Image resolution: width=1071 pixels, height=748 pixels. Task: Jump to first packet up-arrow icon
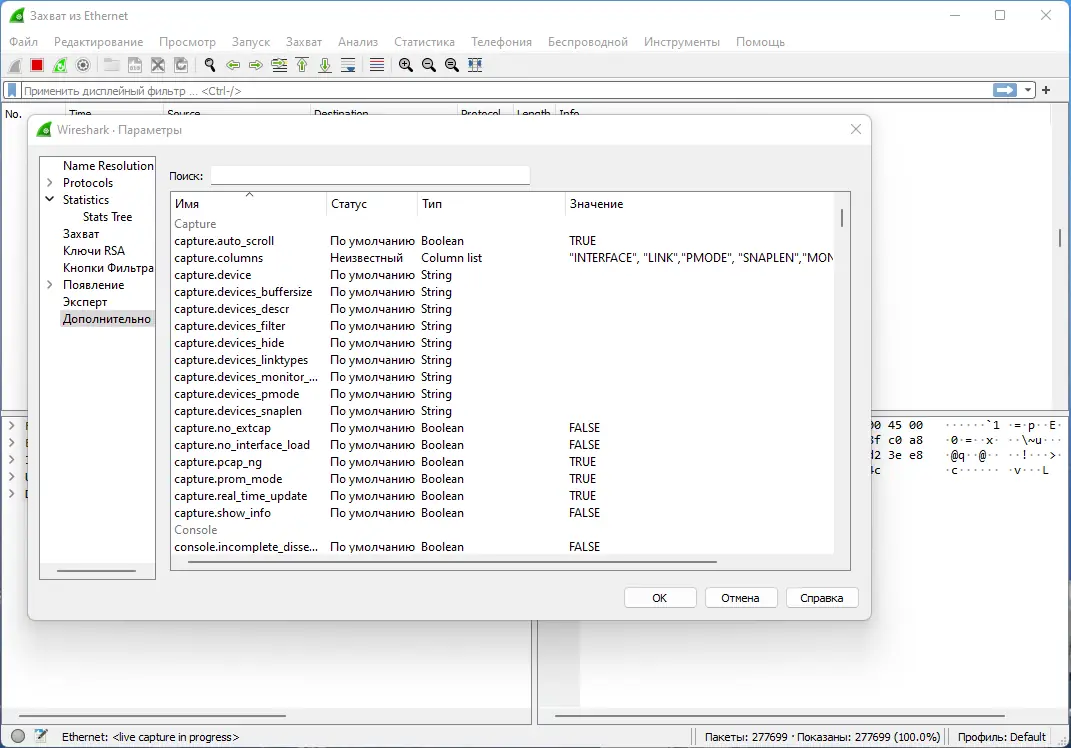coord(302,65)
